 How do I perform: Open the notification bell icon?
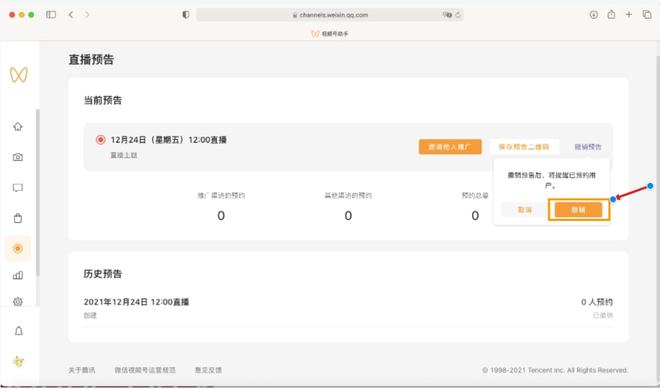pos(19,331)
